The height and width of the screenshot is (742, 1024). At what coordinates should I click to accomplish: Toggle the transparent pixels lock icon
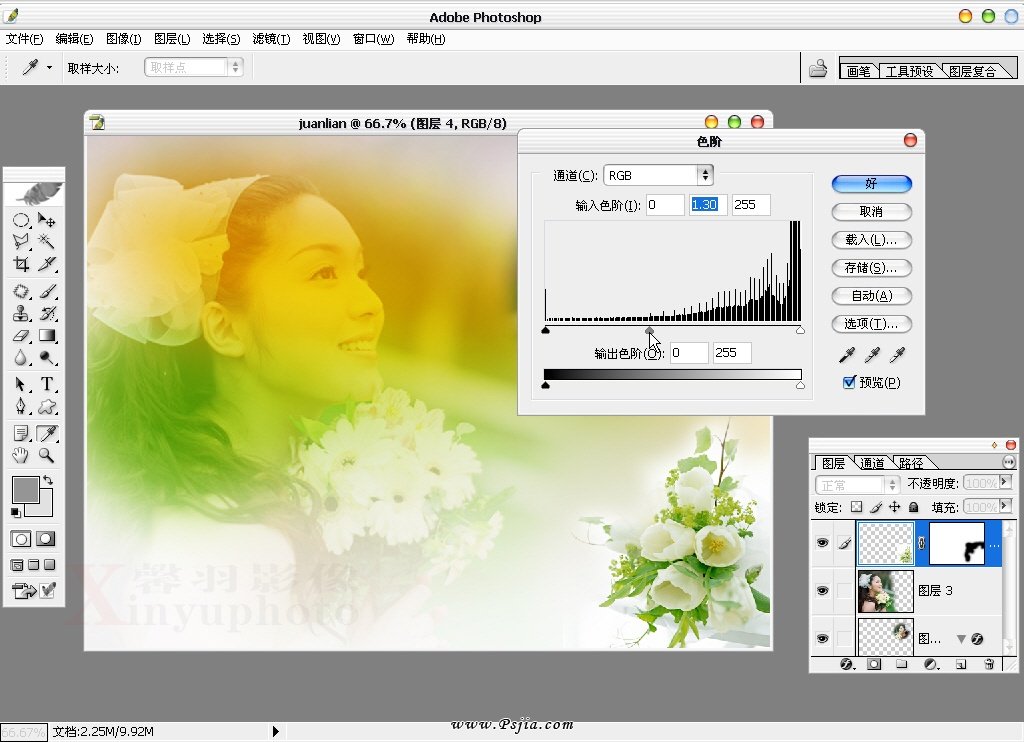(856, 507)
